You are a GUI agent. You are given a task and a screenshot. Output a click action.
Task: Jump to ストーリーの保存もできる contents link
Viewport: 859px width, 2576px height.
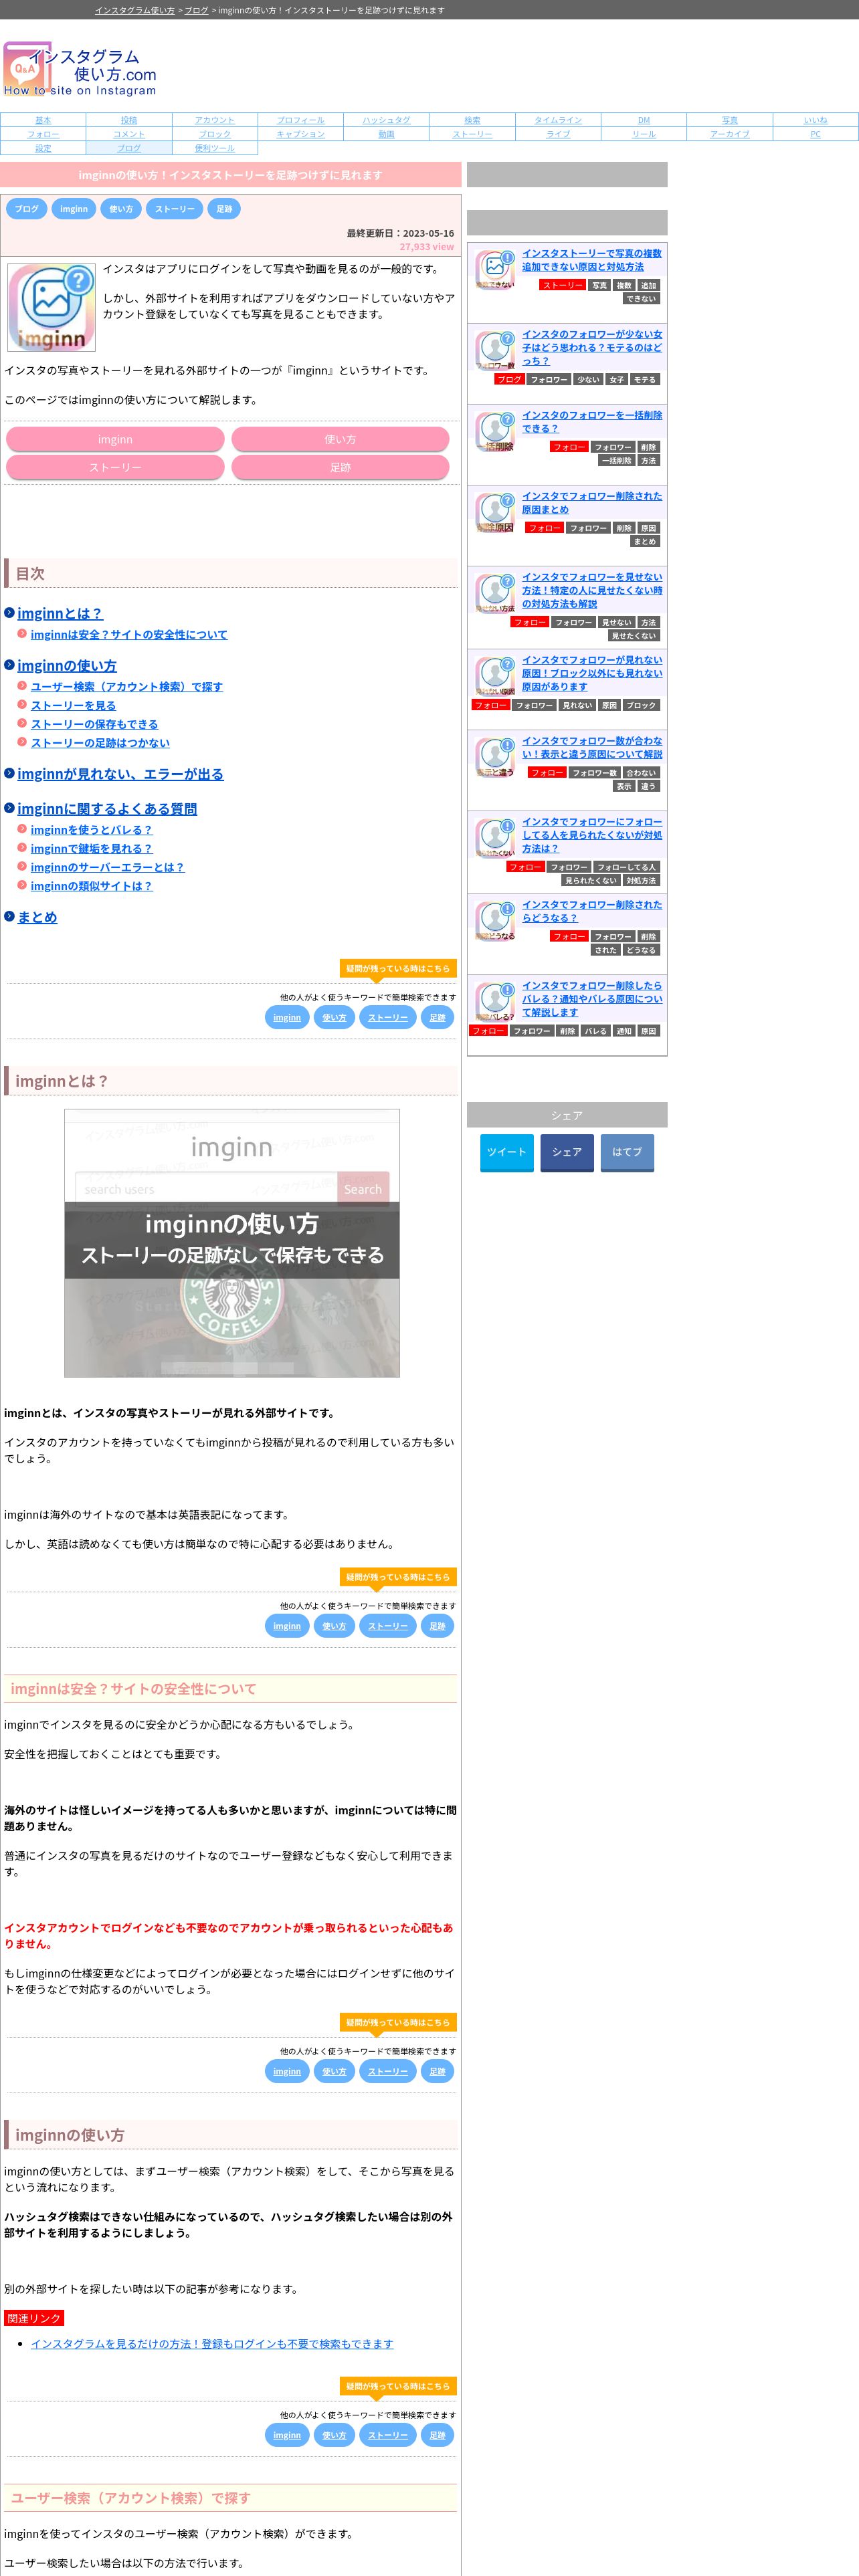[x=94, y=725]
